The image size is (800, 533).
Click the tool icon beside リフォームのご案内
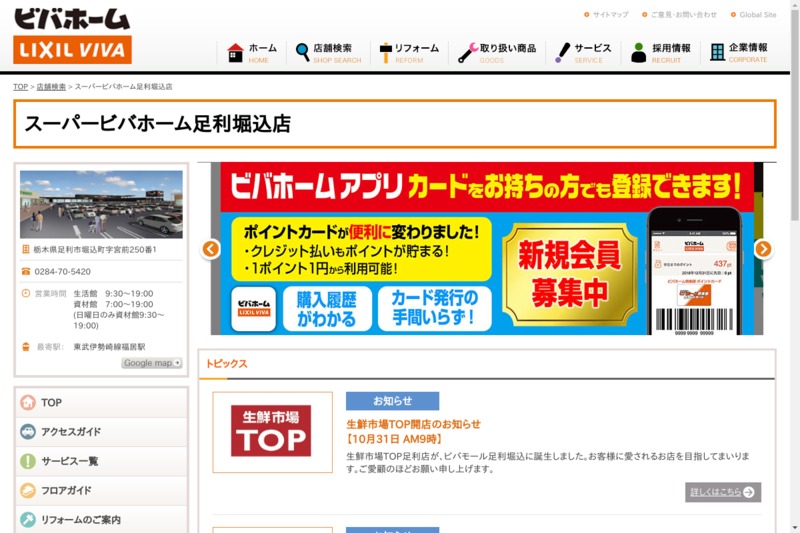pos(28,520)
